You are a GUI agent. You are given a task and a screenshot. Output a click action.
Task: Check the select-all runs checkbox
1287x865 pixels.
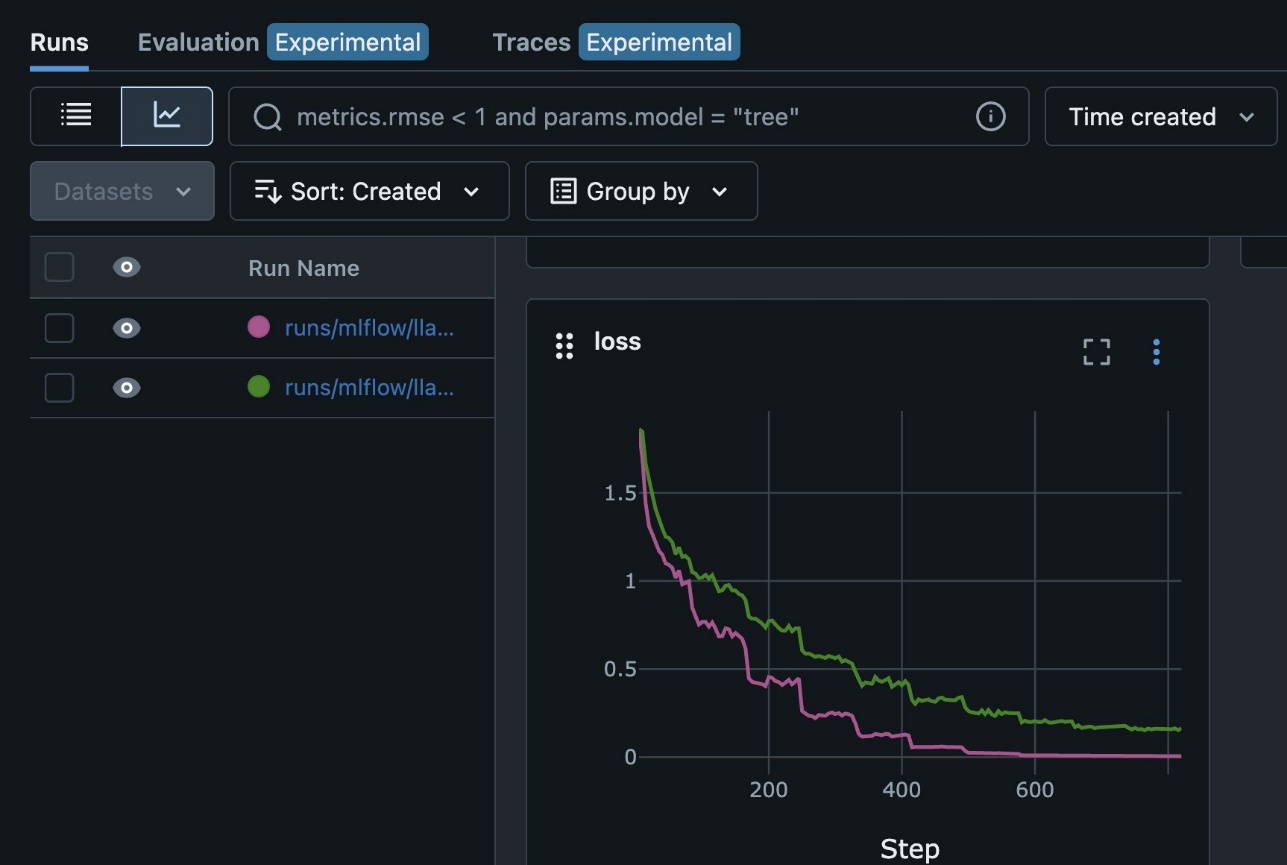pos(59,267)
